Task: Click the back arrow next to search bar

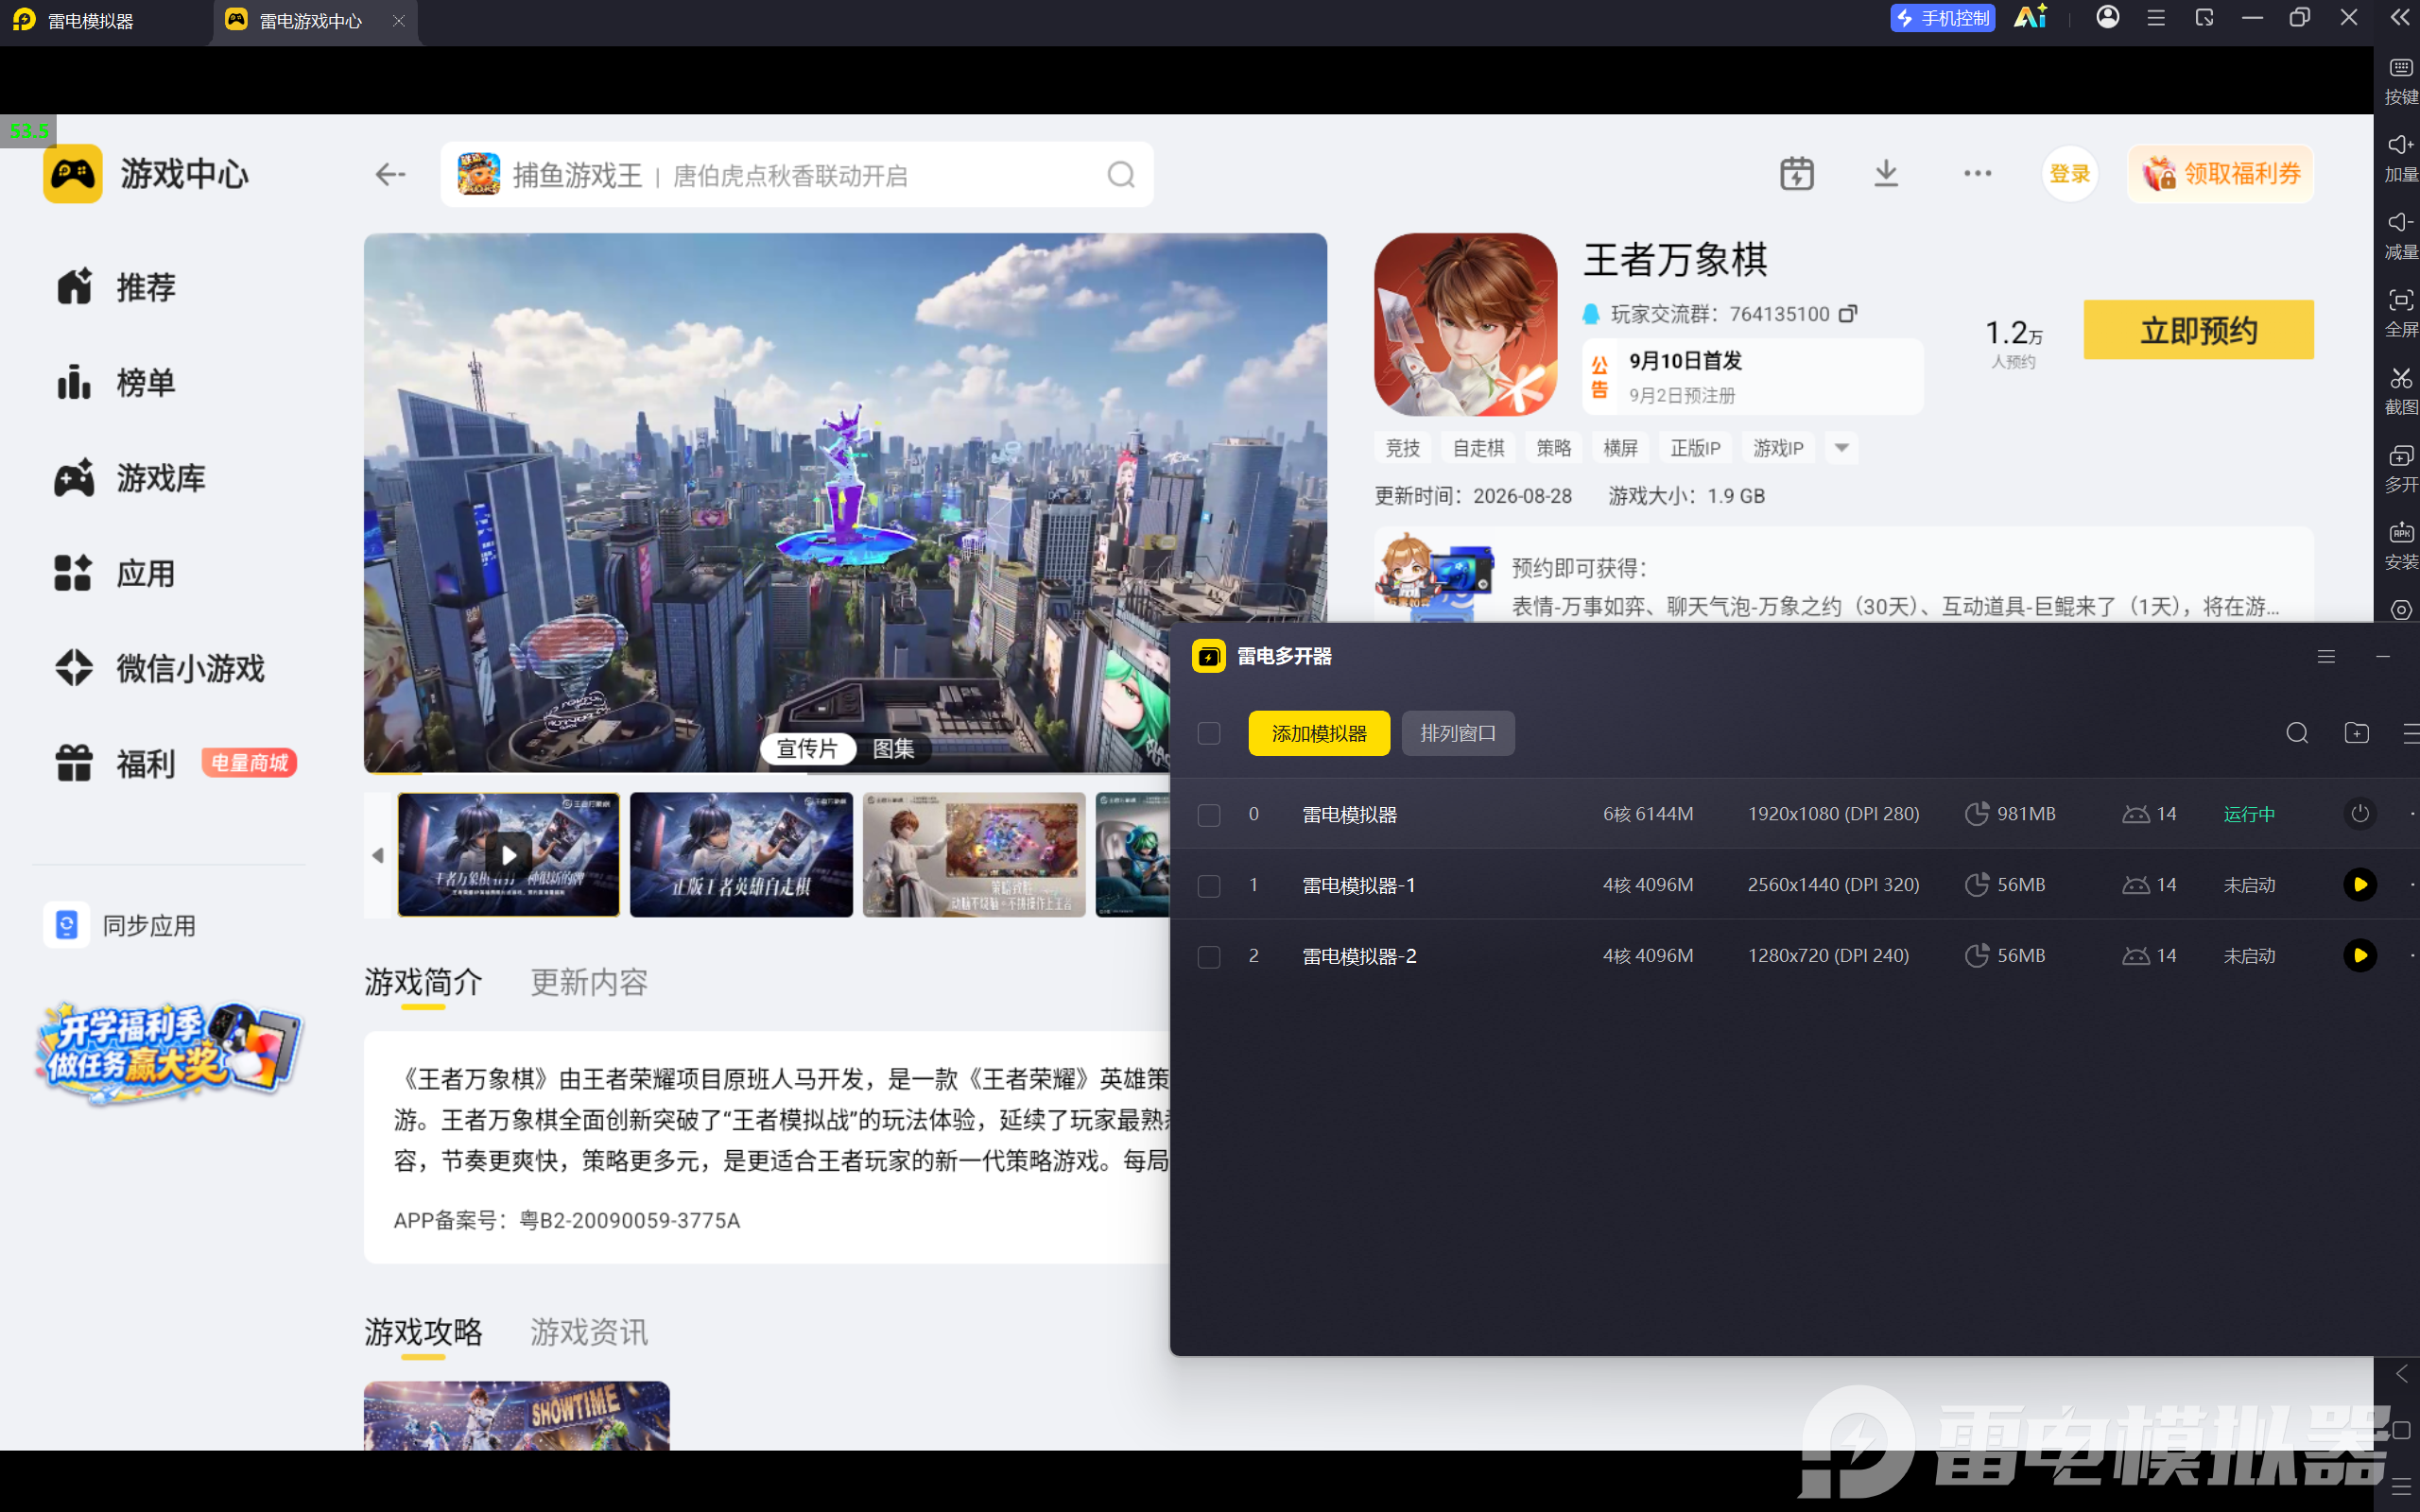Action: tap(390, 175)
